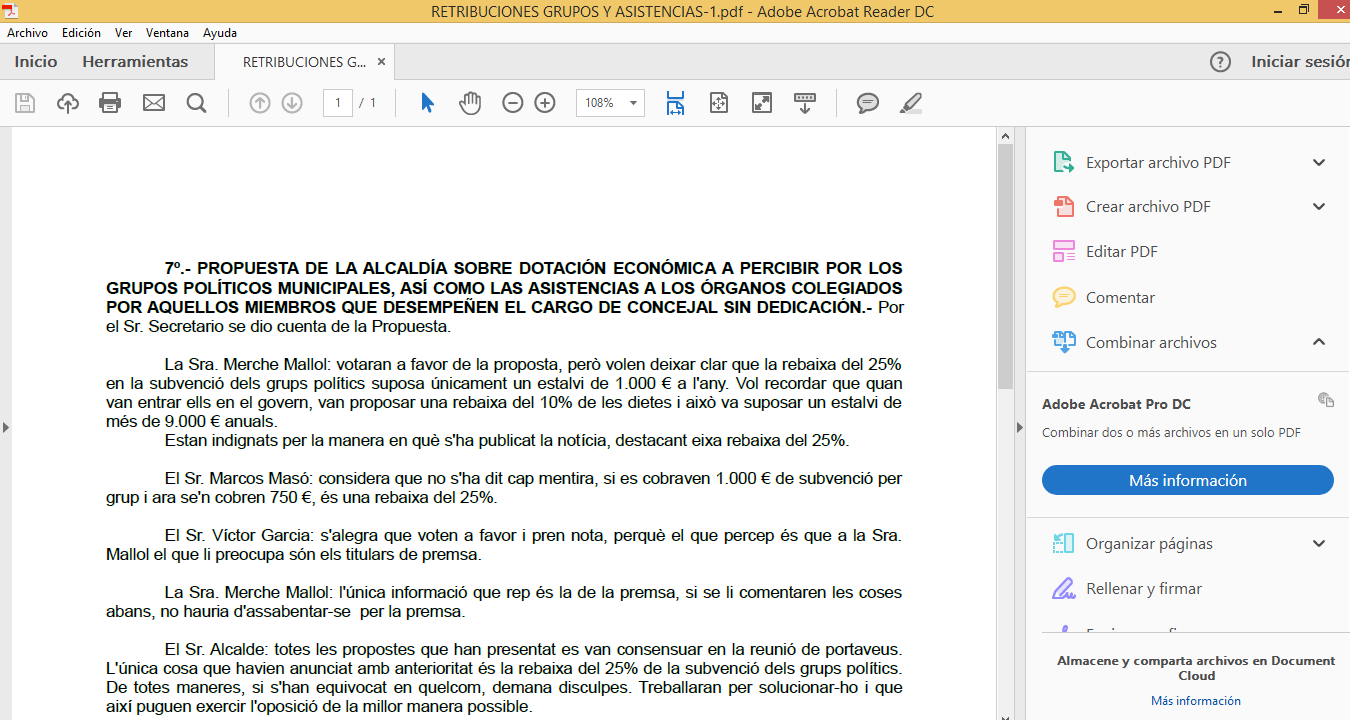Select the Hand pan tool
The image size is (1350, 720).
[x=470, y=103]
